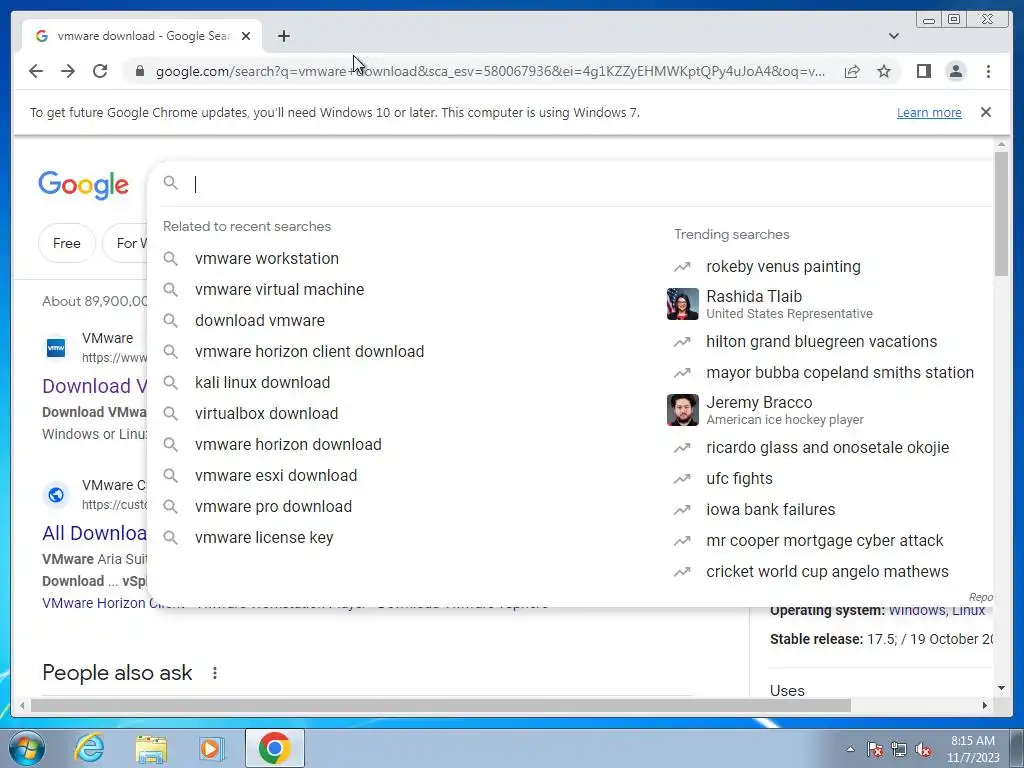
Task: Open the Windows Start menu orb
Action: [x=27, y=748]
